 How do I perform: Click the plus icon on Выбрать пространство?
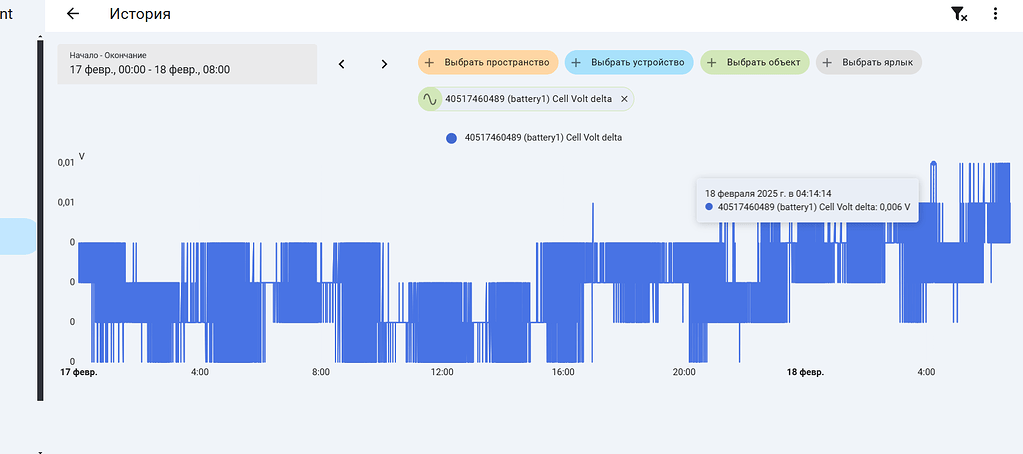[x=429, y=63]
